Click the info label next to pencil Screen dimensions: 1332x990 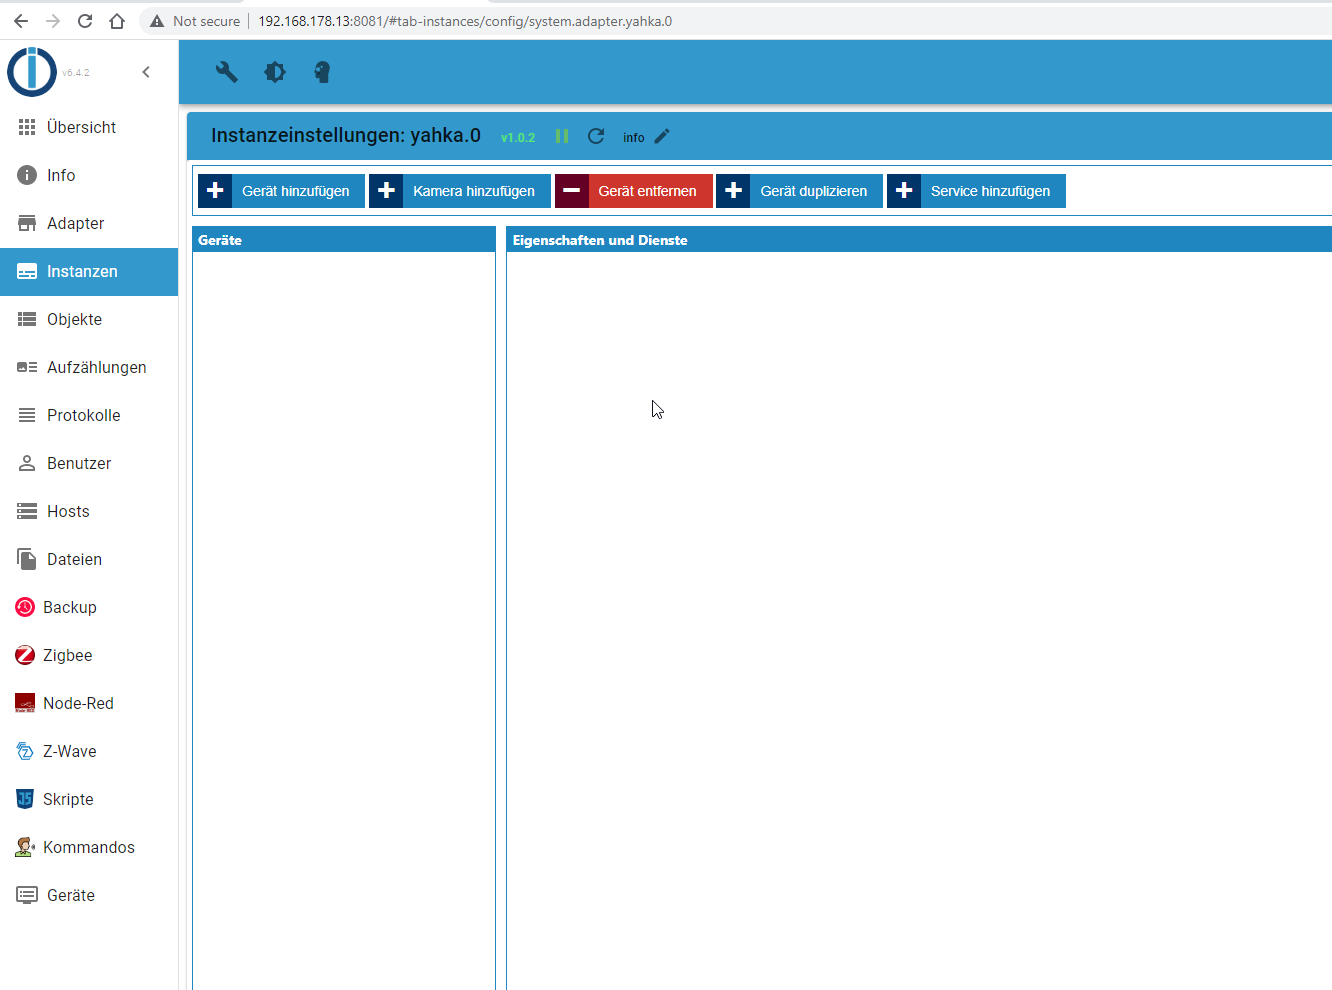click(634, 138)
